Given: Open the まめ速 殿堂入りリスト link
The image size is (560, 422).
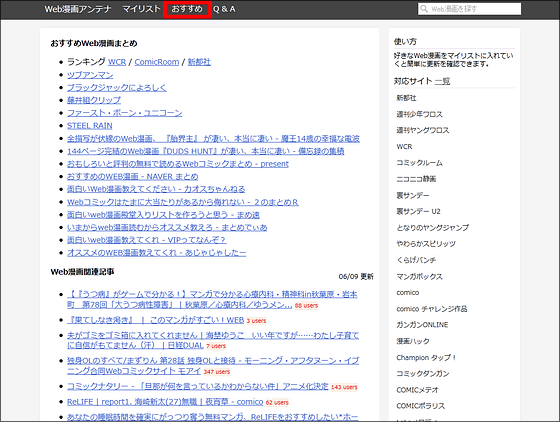Looking at the screenshot, I should [163, 215].
